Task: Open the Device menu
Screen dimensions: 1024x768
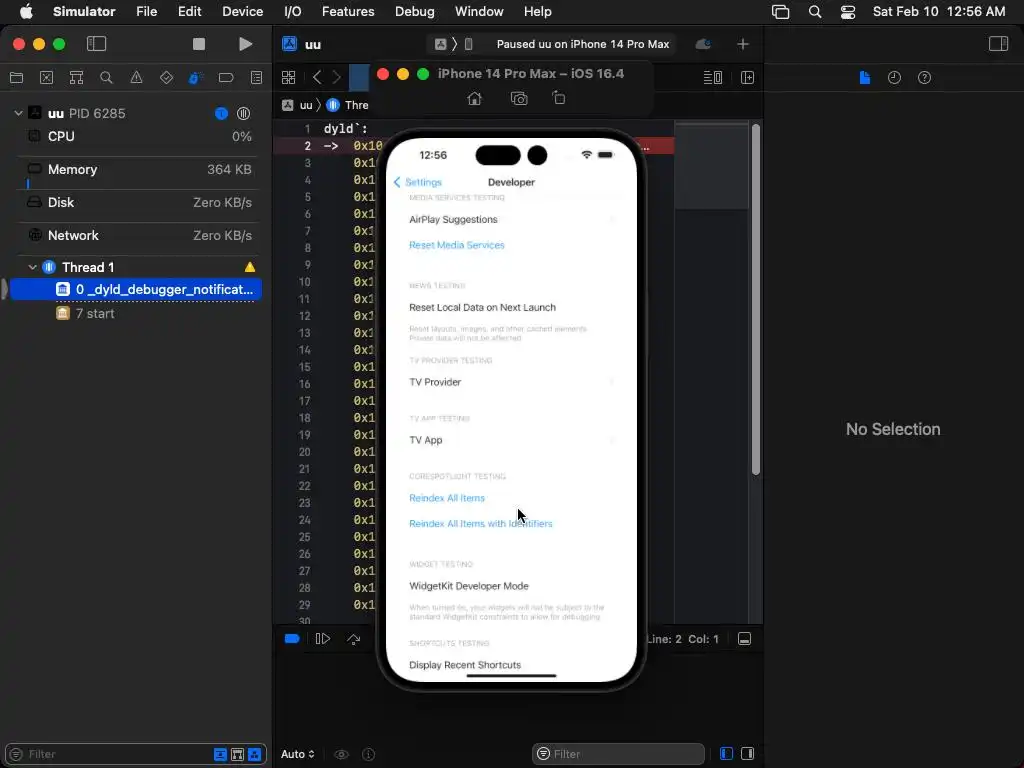Action: (242, 11)
